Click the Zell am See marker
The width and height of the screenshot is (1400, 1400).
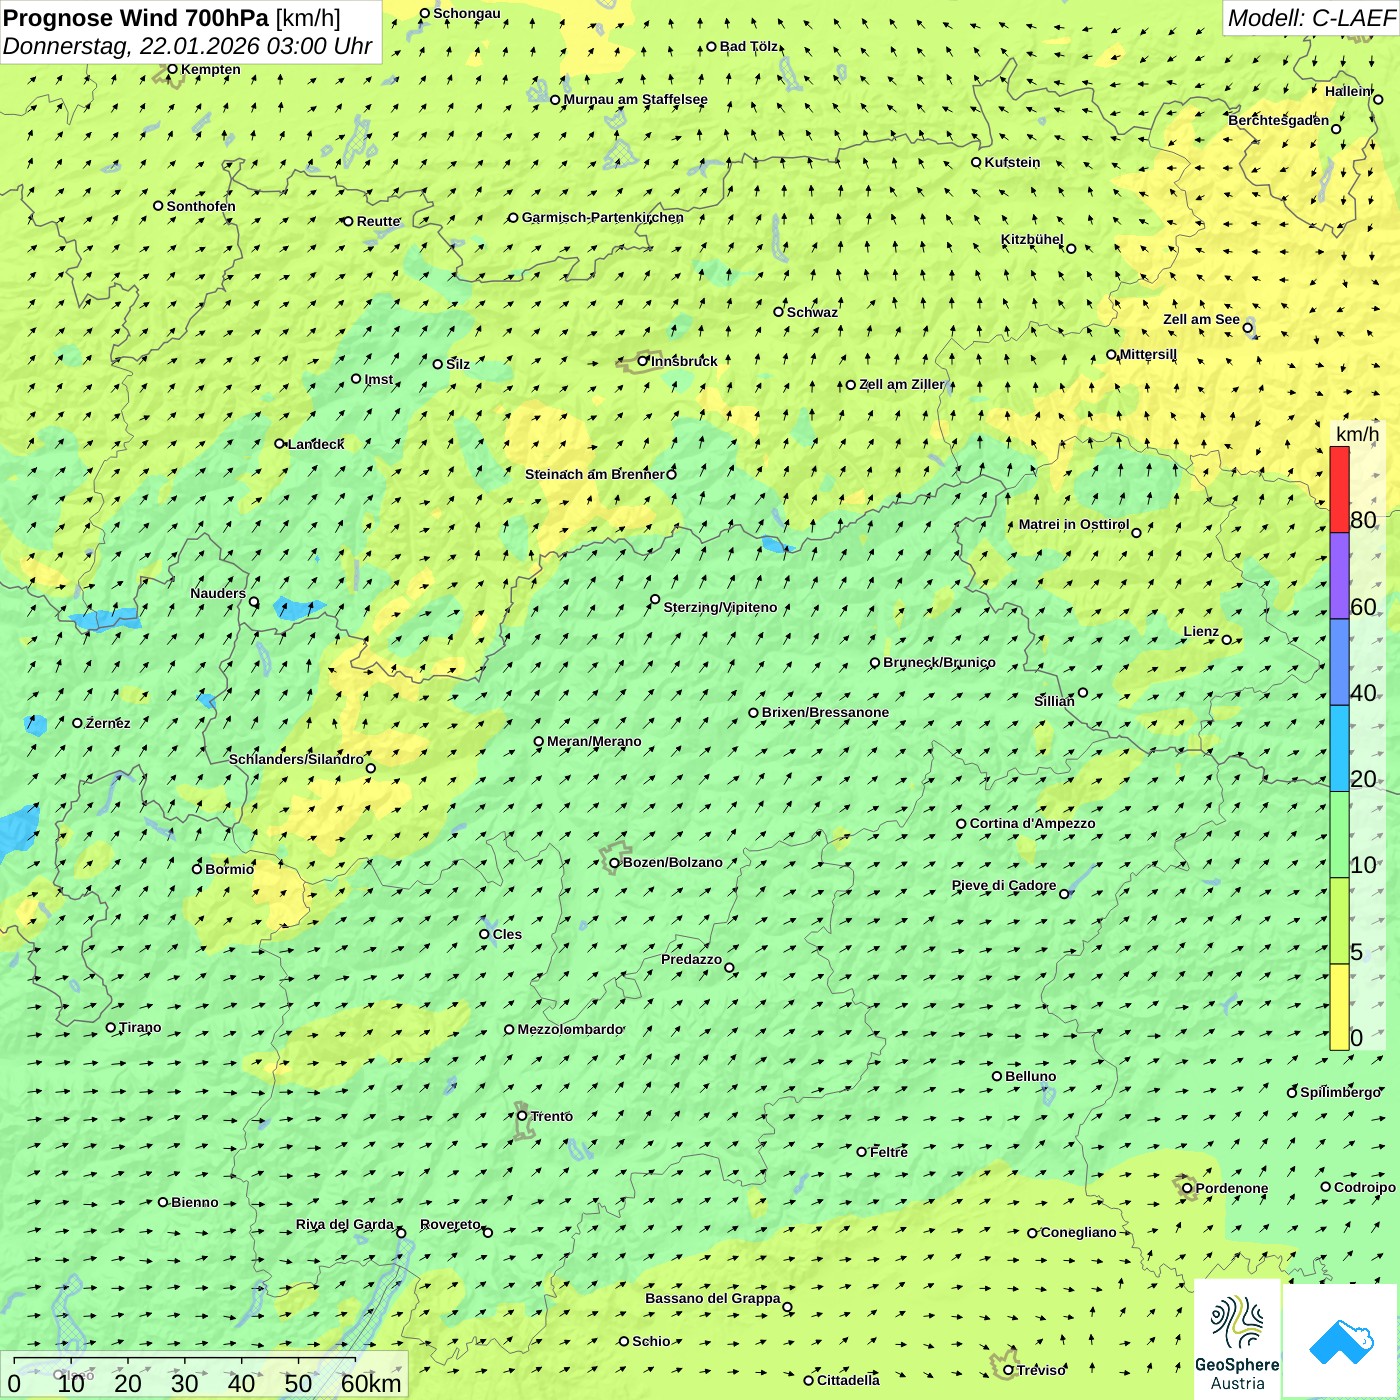[x=1247, y=327]
